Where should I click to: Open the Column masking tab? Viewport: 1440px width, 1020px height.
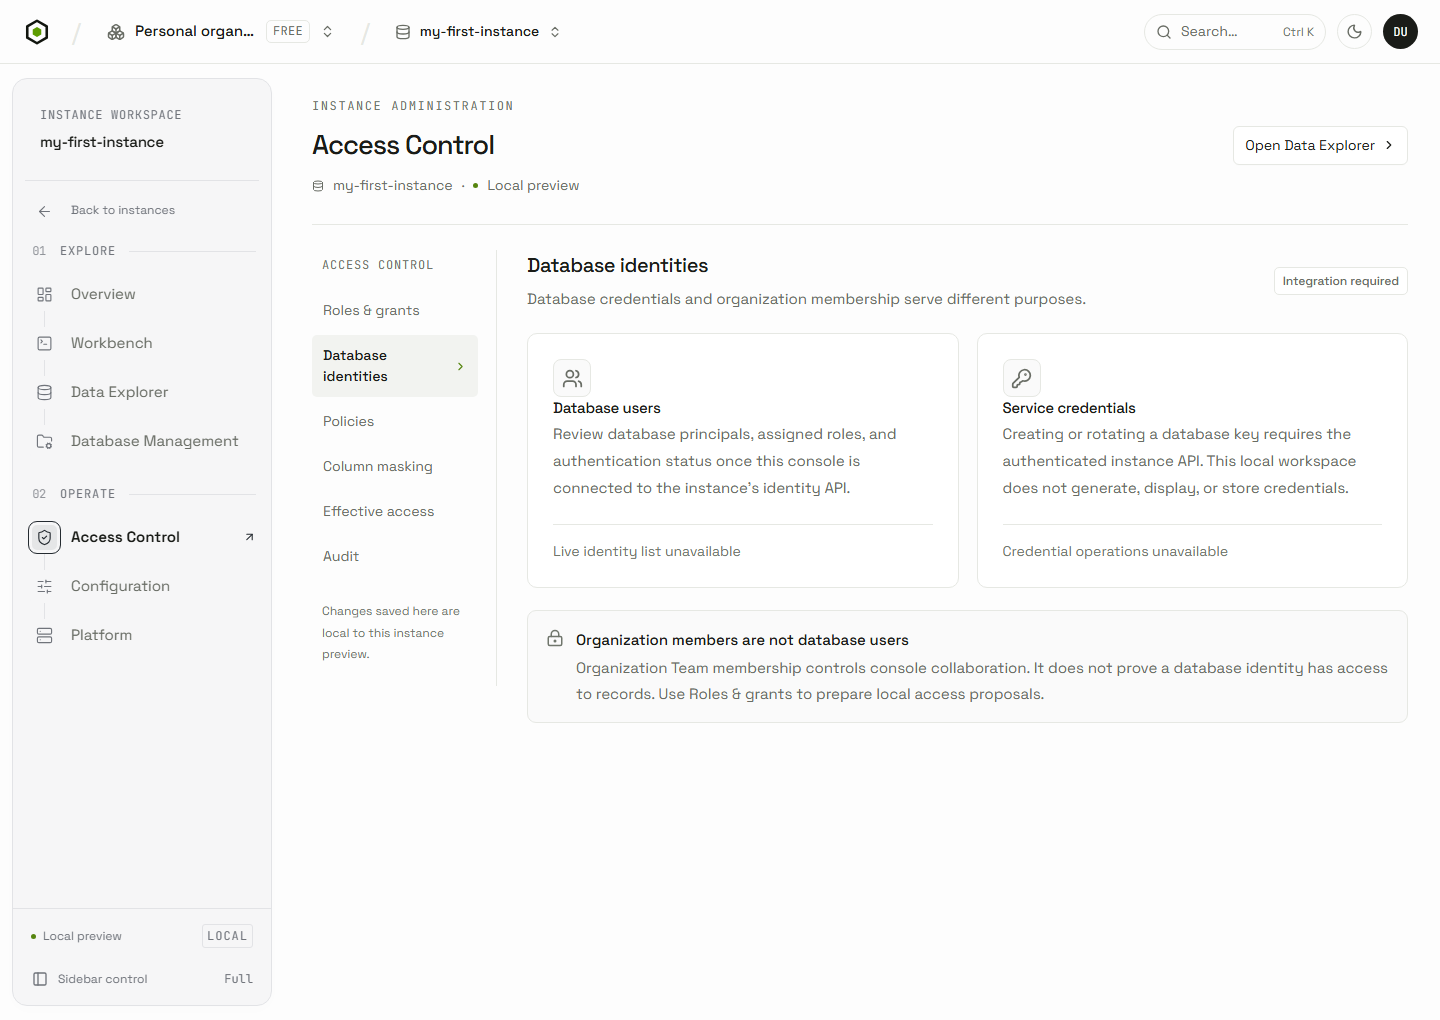click(x=395, y=466)
